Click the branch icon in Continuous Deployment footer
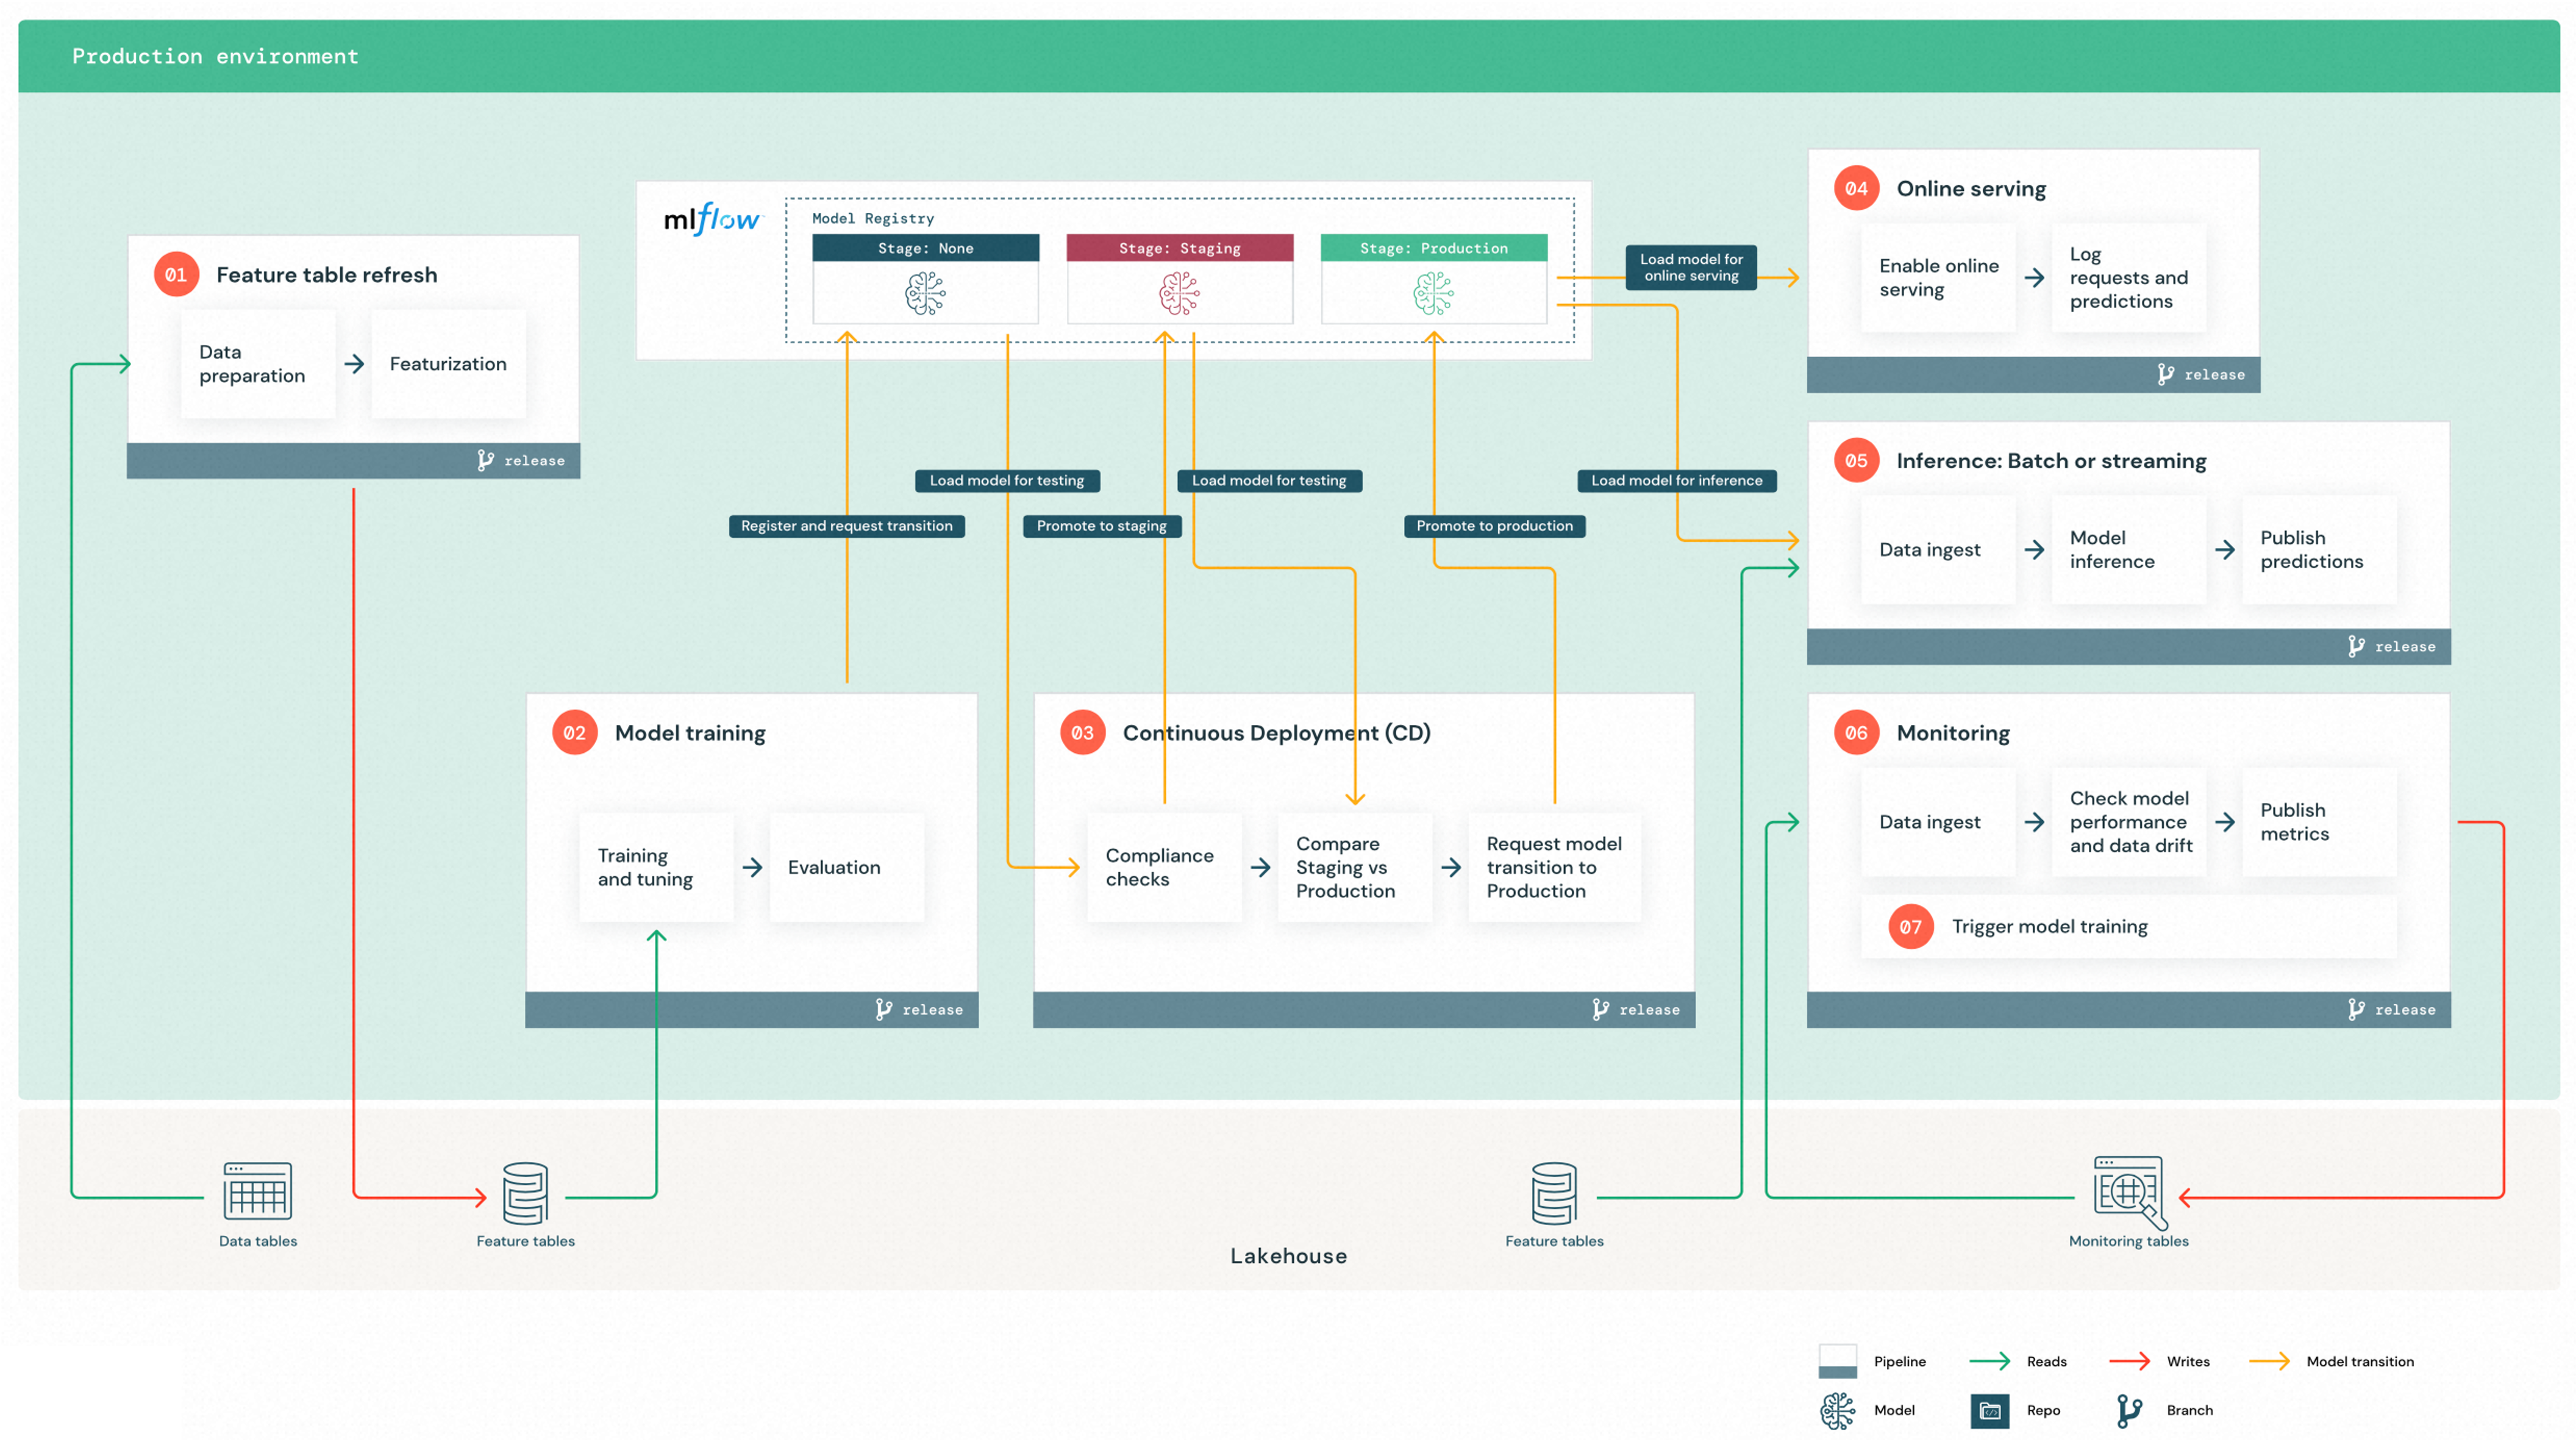Image resolution: width=2576 pixels, height=1442 pixels. click(1600, 1009)
